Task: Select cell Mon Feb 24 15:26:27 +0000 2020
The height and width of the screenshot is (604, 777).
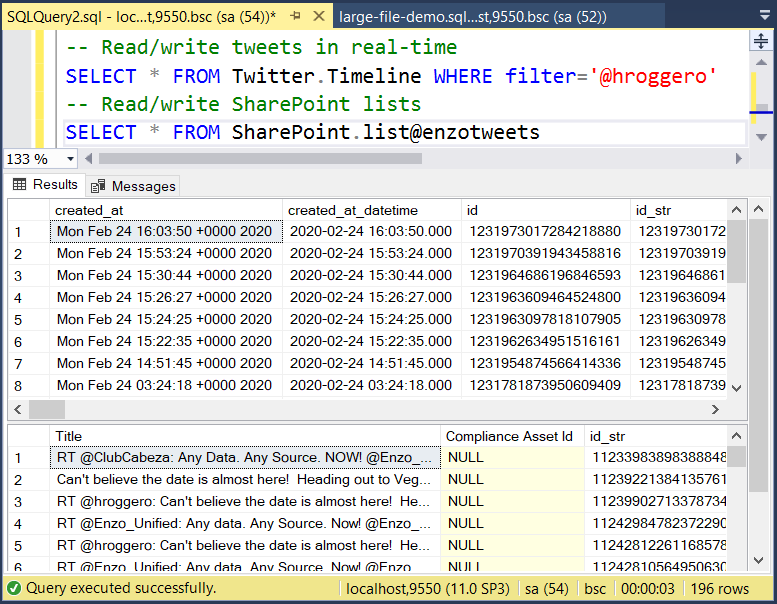Action: 166,297
